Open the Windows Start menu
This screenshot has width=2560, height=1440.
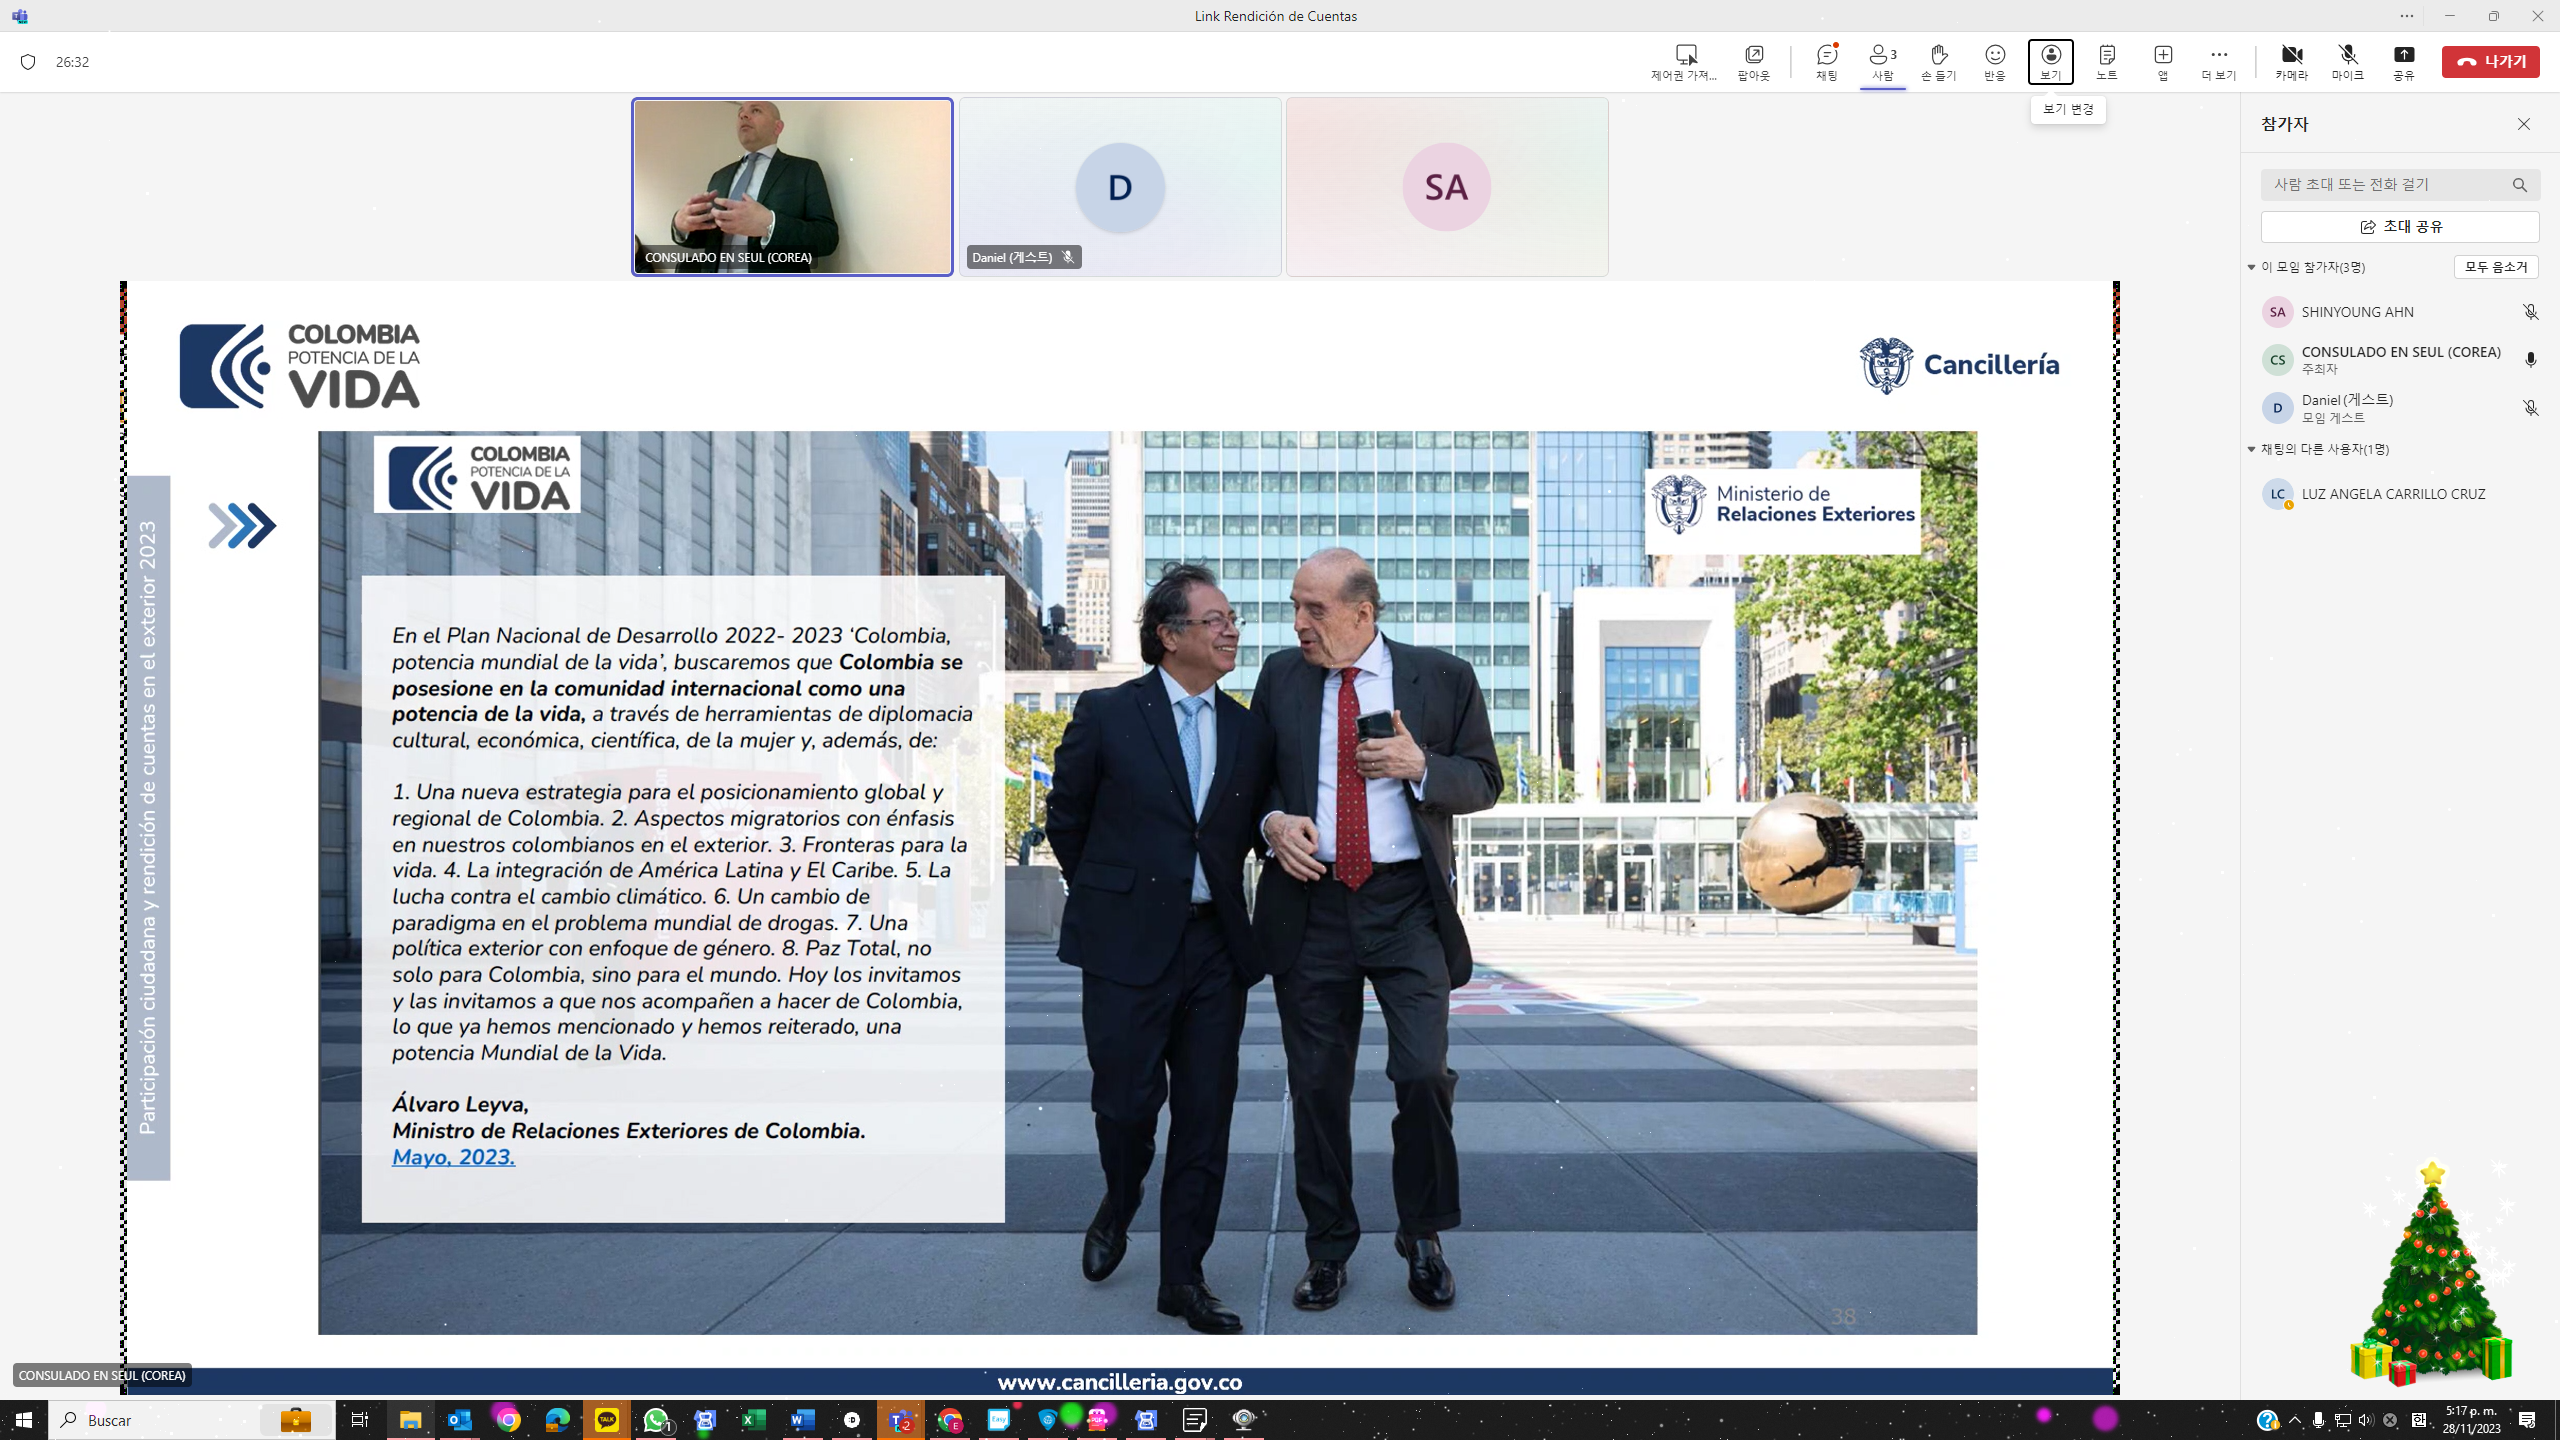24,1420
